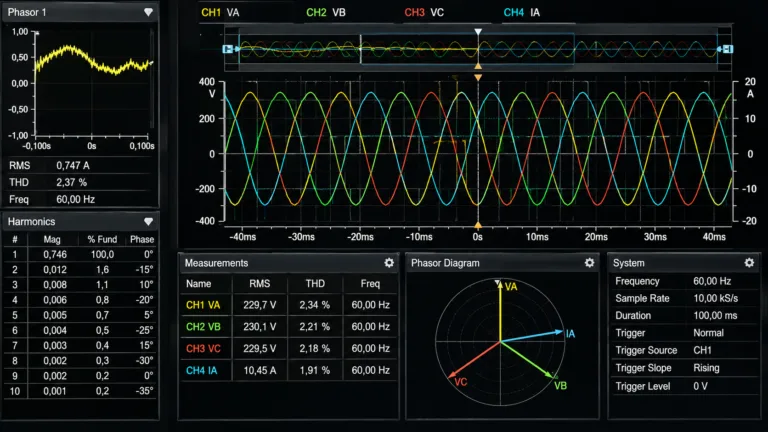Select harmonic row 3 magnitude 0,008
The image size is (768, 432).
tap(55, 285)
